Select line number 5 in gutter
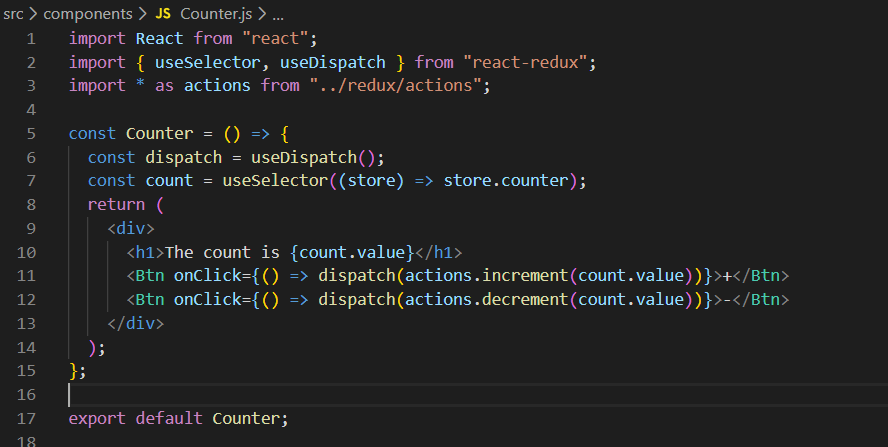The image size is (888, 447). (x=31, y=134)
